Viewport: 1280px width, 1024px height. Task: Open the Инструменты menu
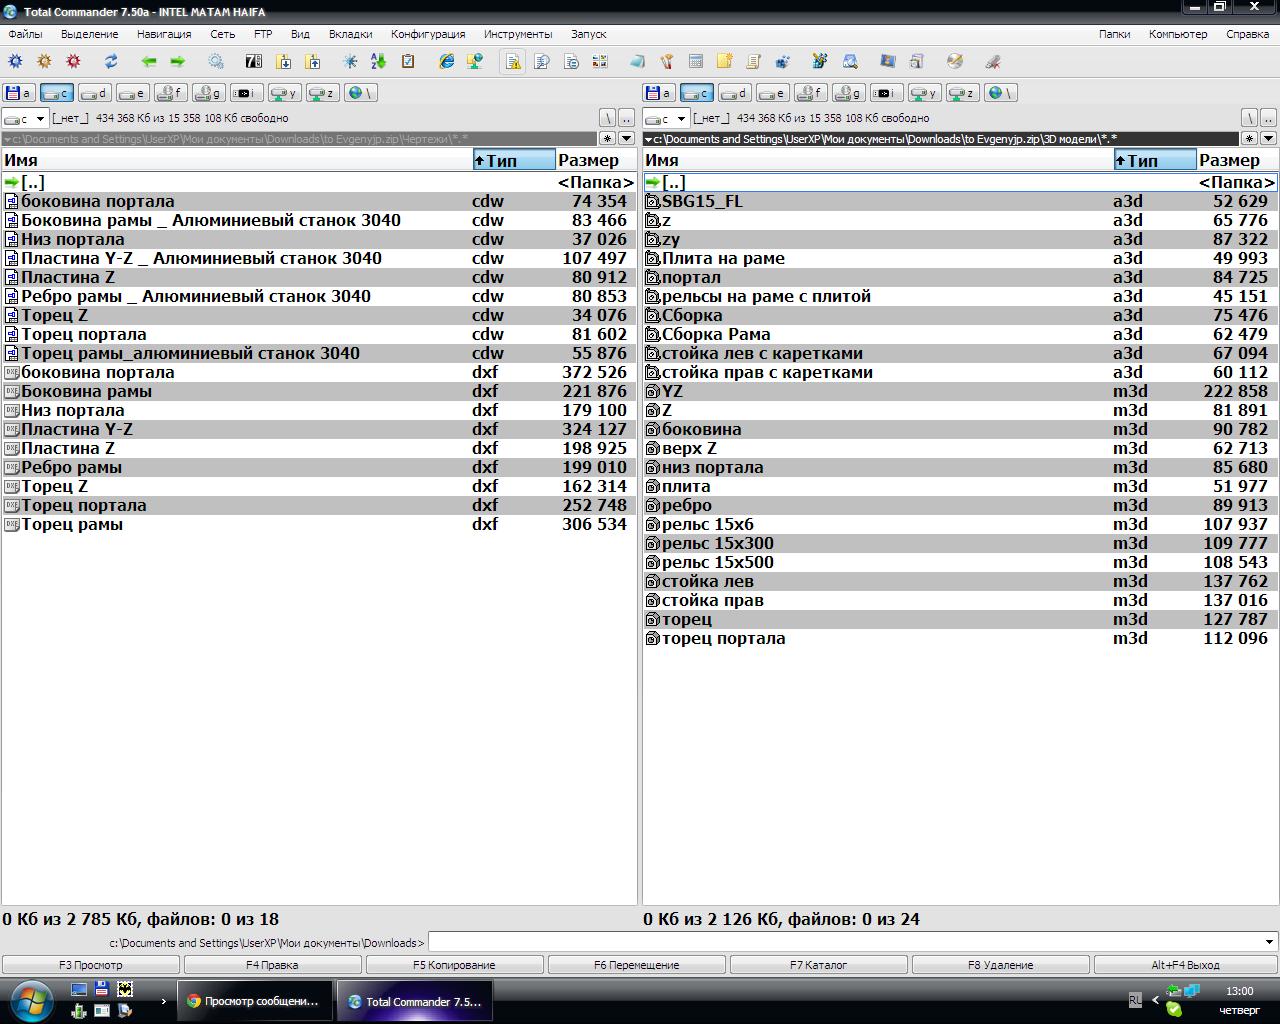tap(518, 34)
